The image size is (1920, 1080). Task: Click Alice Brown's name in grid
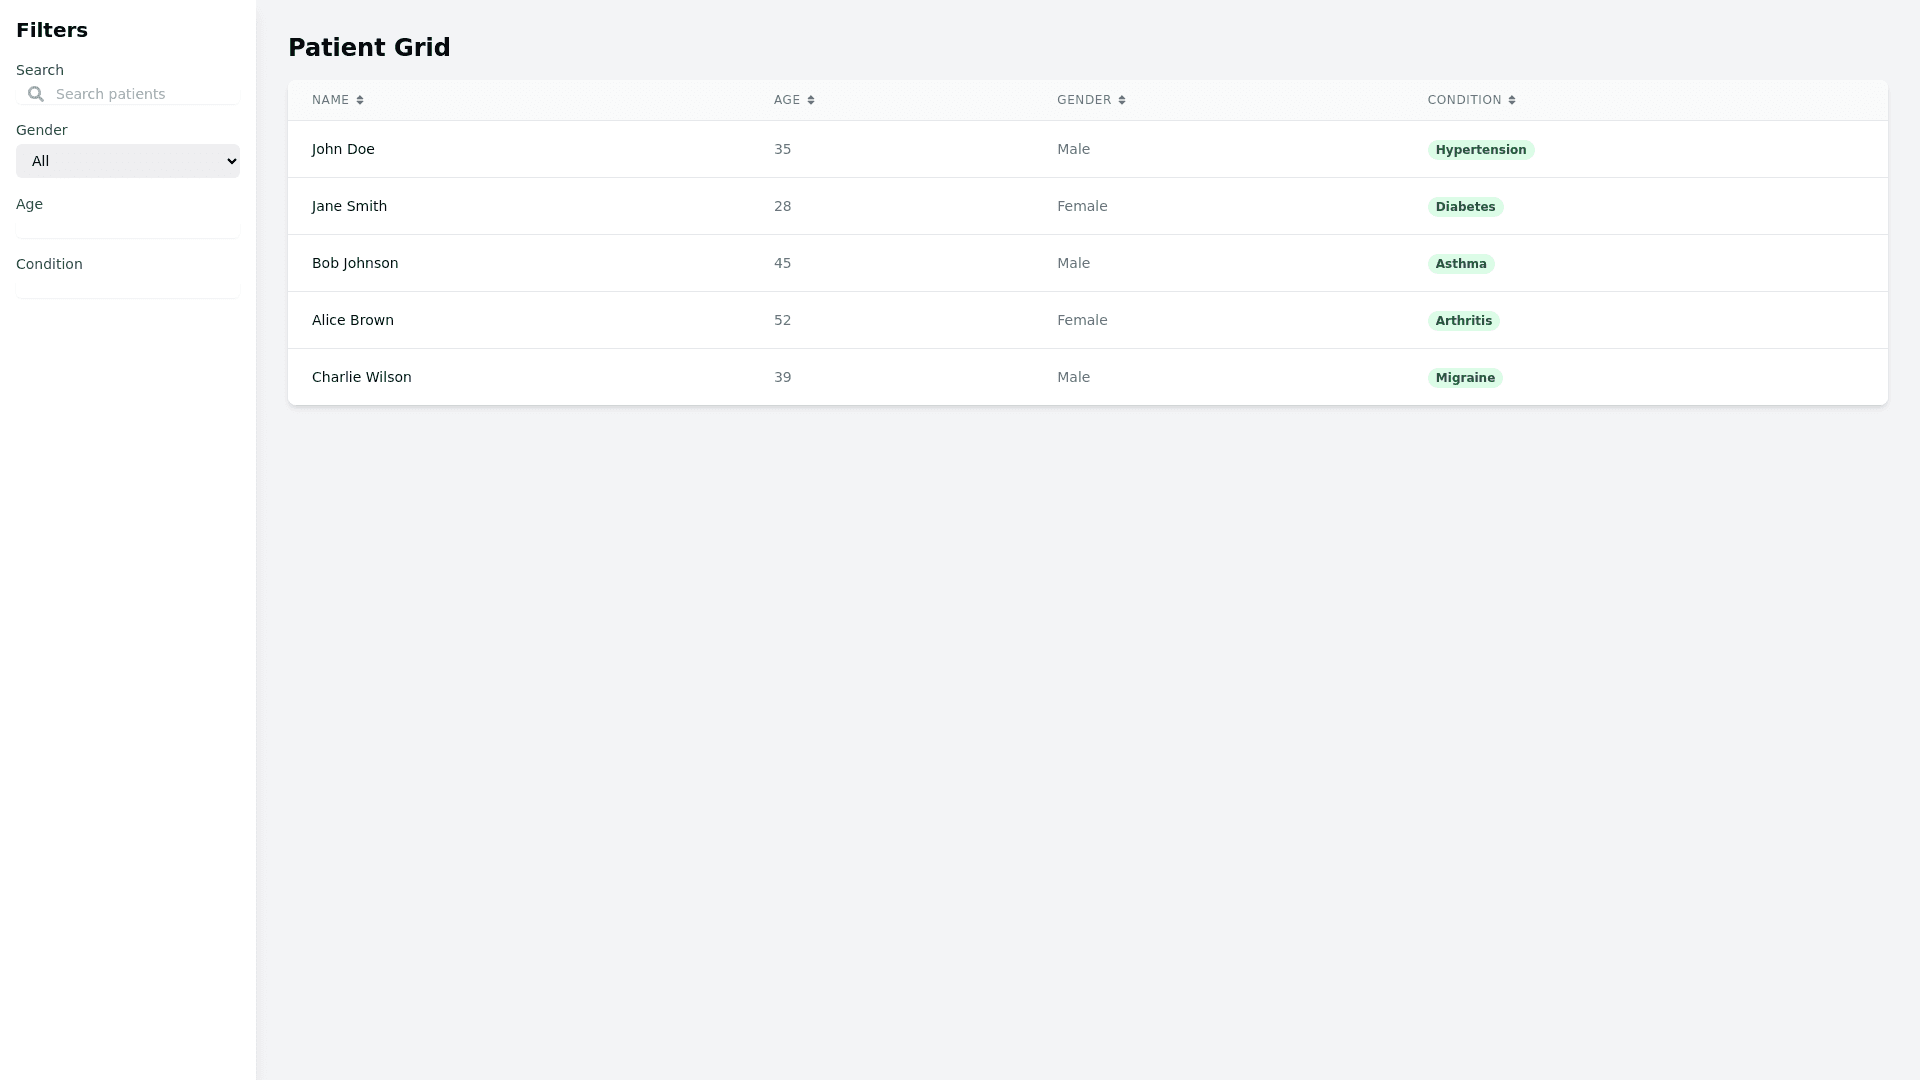pos(353,320)
